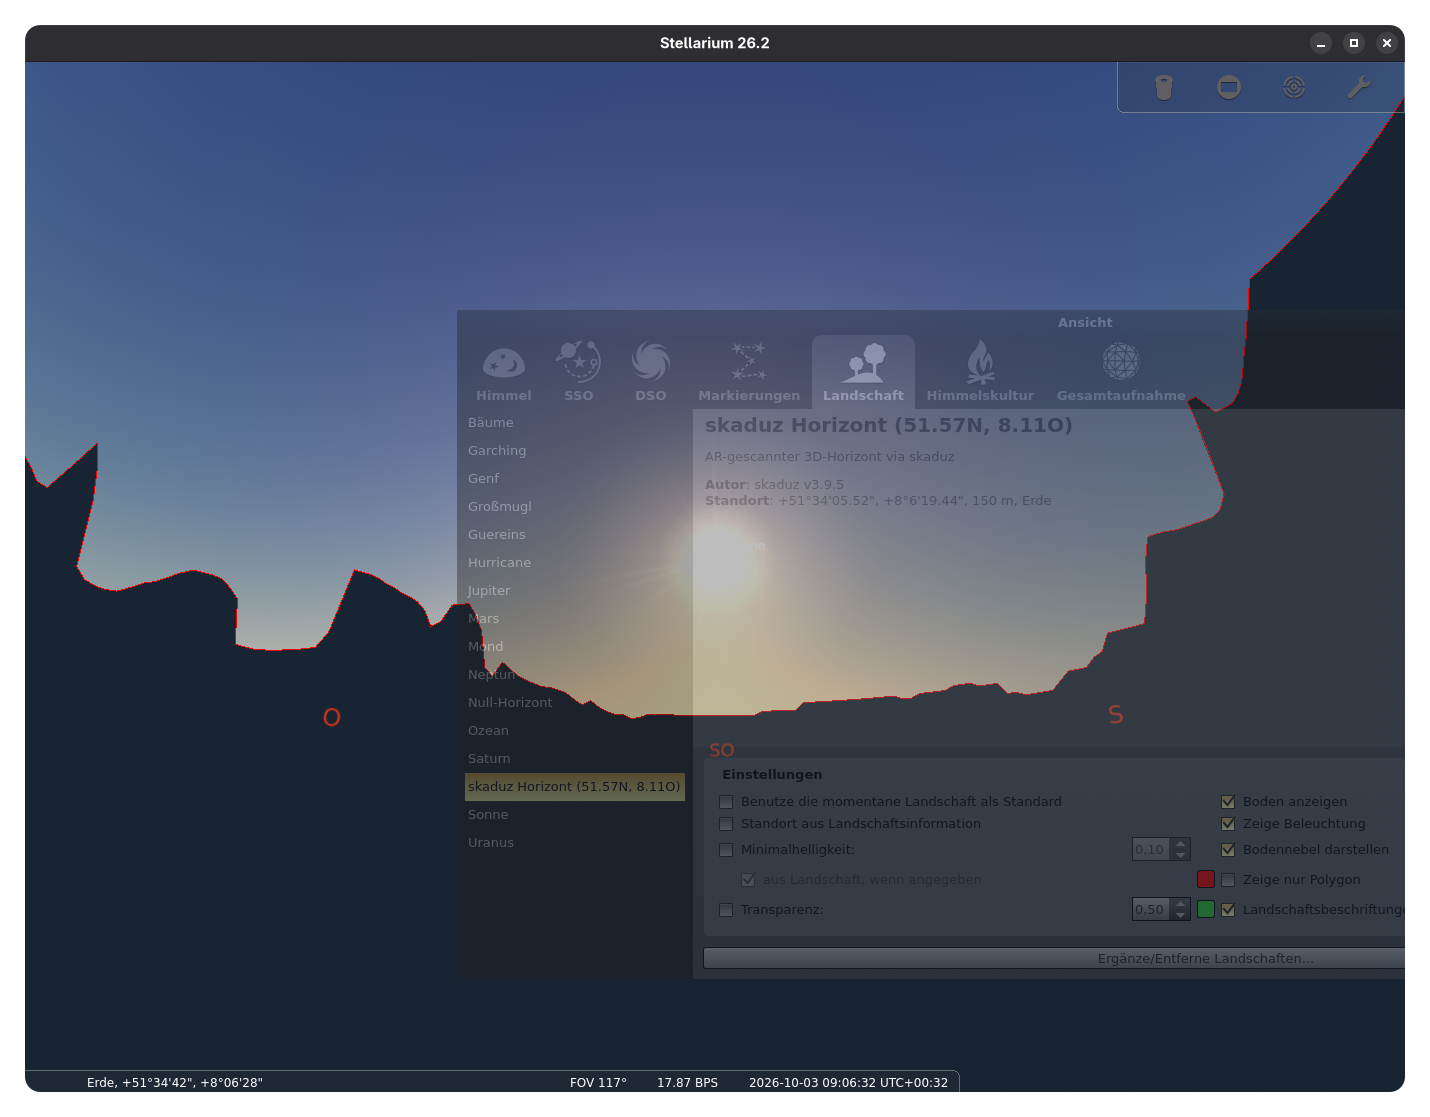The width and height of the screenshot is (1430, 1117).
Task: Choose the Genf landscape
Action: point(575,479)
